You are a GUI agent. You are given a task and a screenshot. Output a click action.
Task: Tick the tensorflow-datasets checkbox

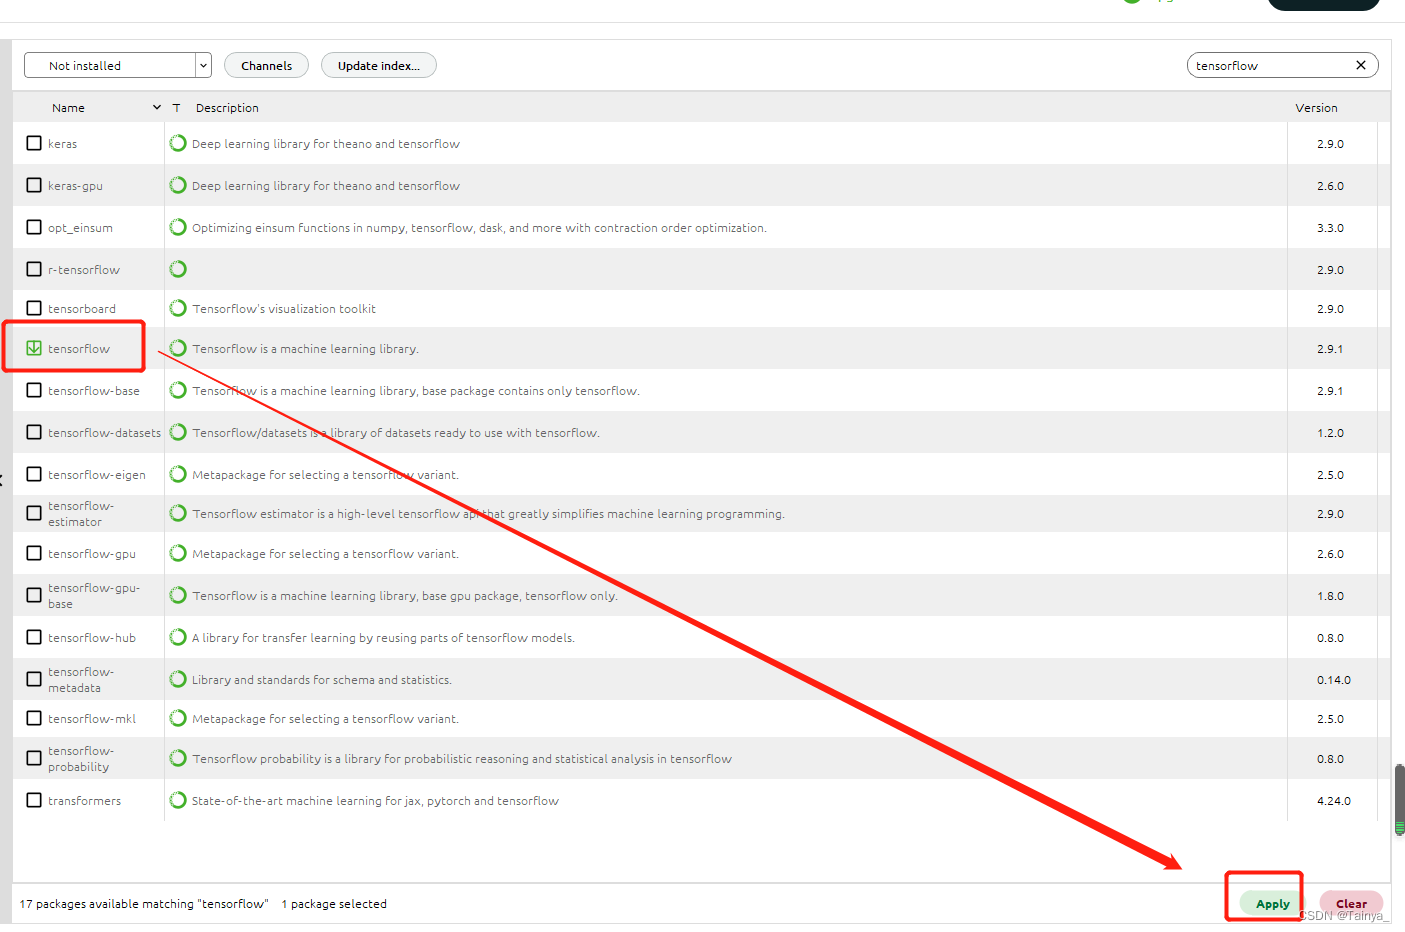[34, 432]
